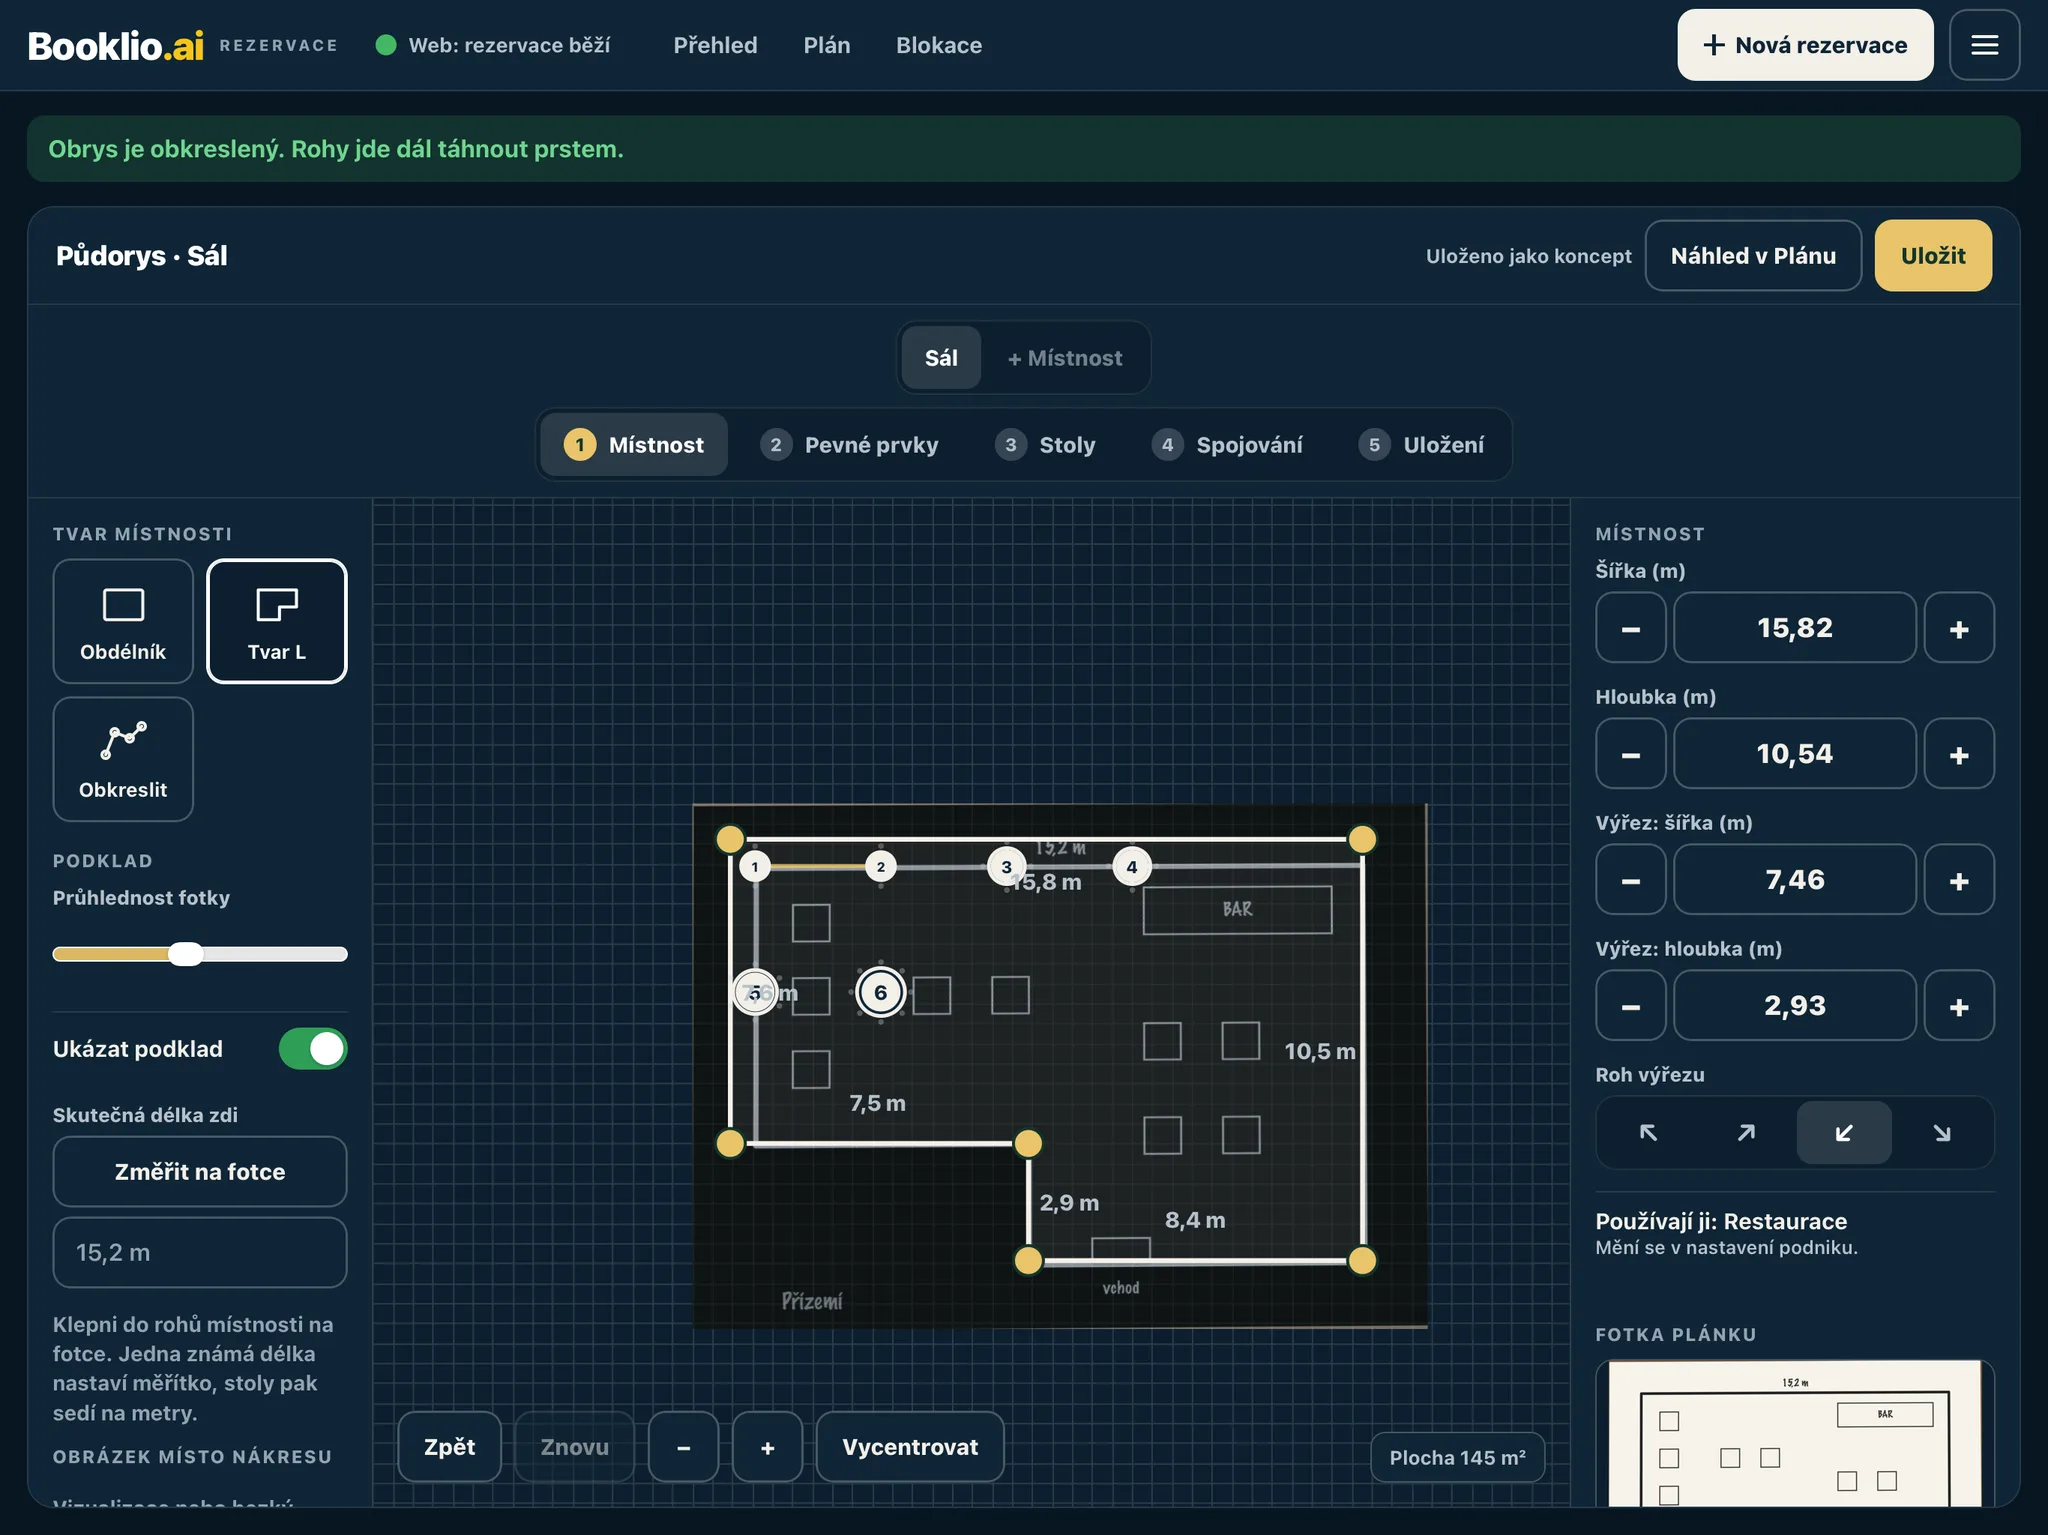Click the Zpět undo button
This screenshot has height=1535, width=2048.
pyautogui.click(x=449, y=1447)
